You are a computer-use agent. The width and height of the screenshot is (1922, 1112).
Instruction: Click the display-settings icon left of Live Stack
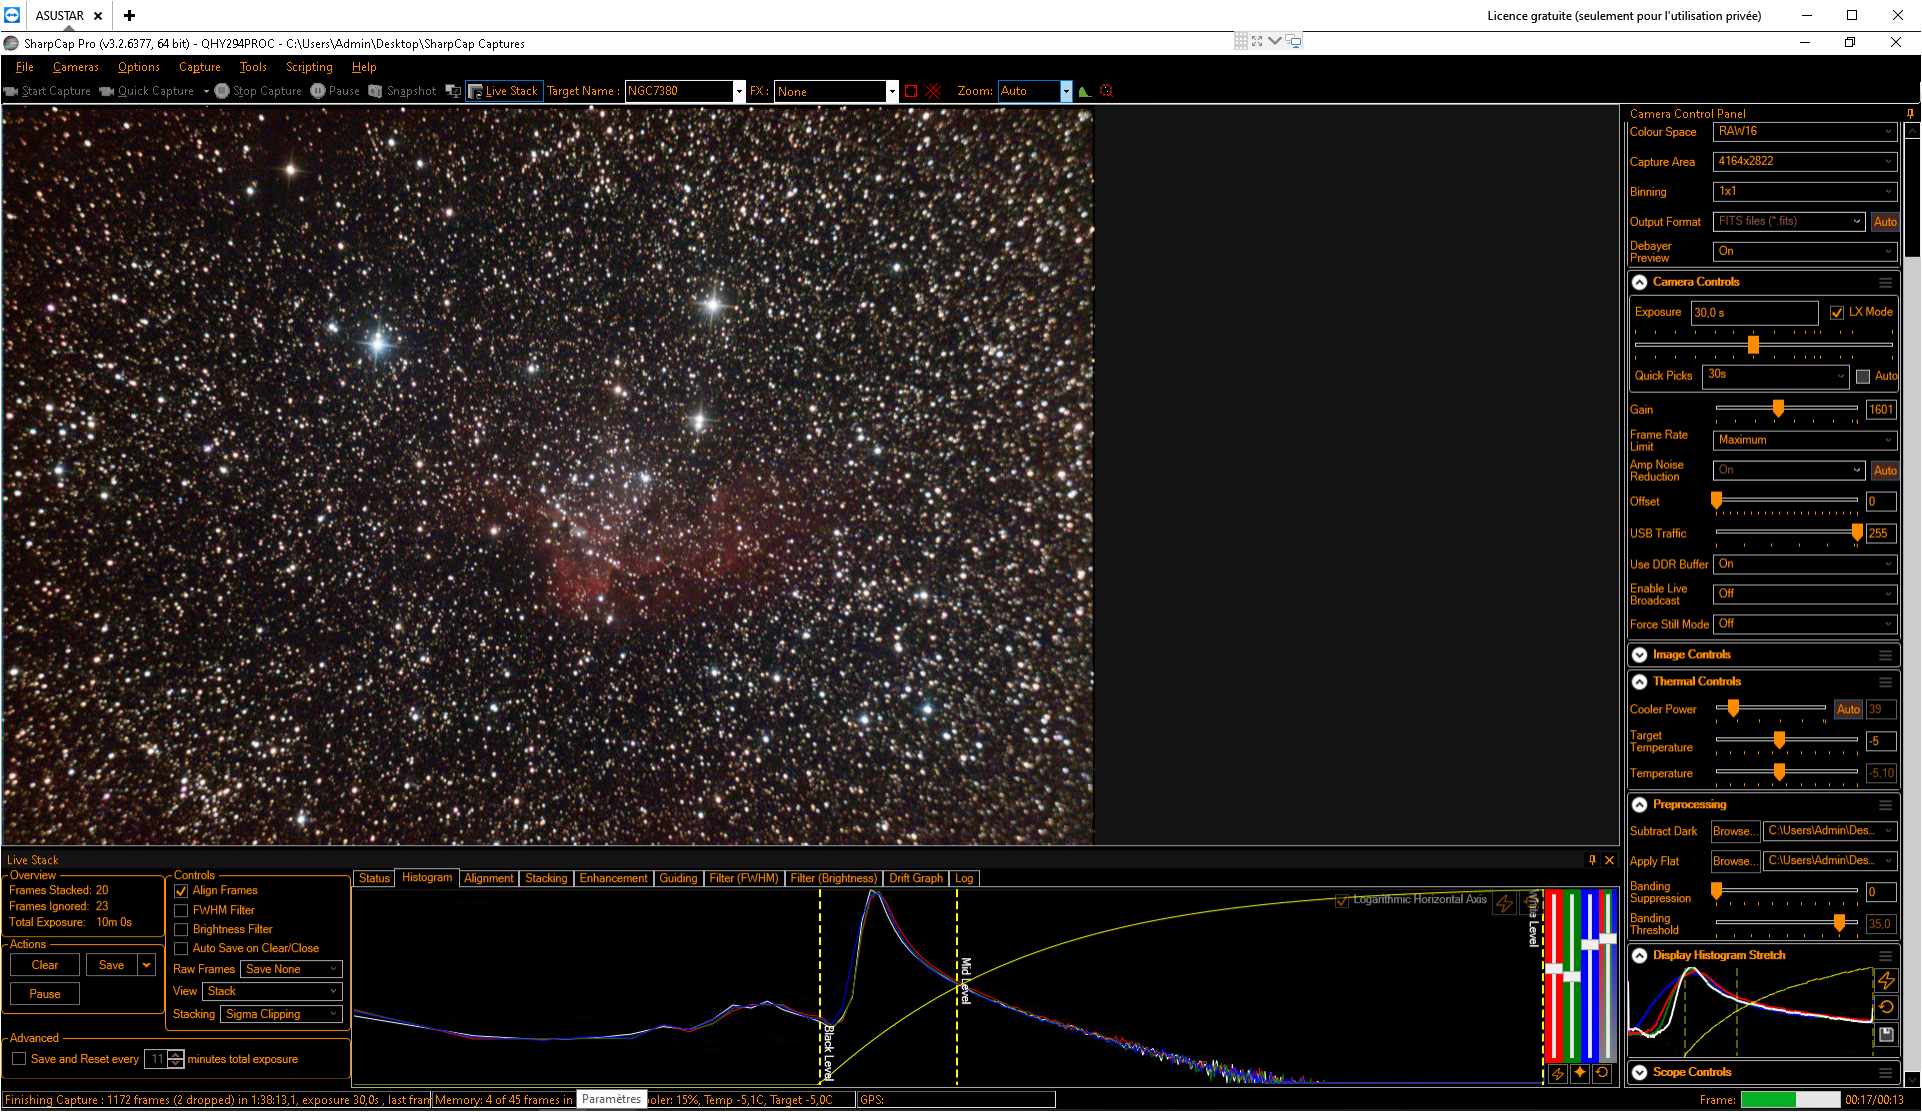[453, 91]
